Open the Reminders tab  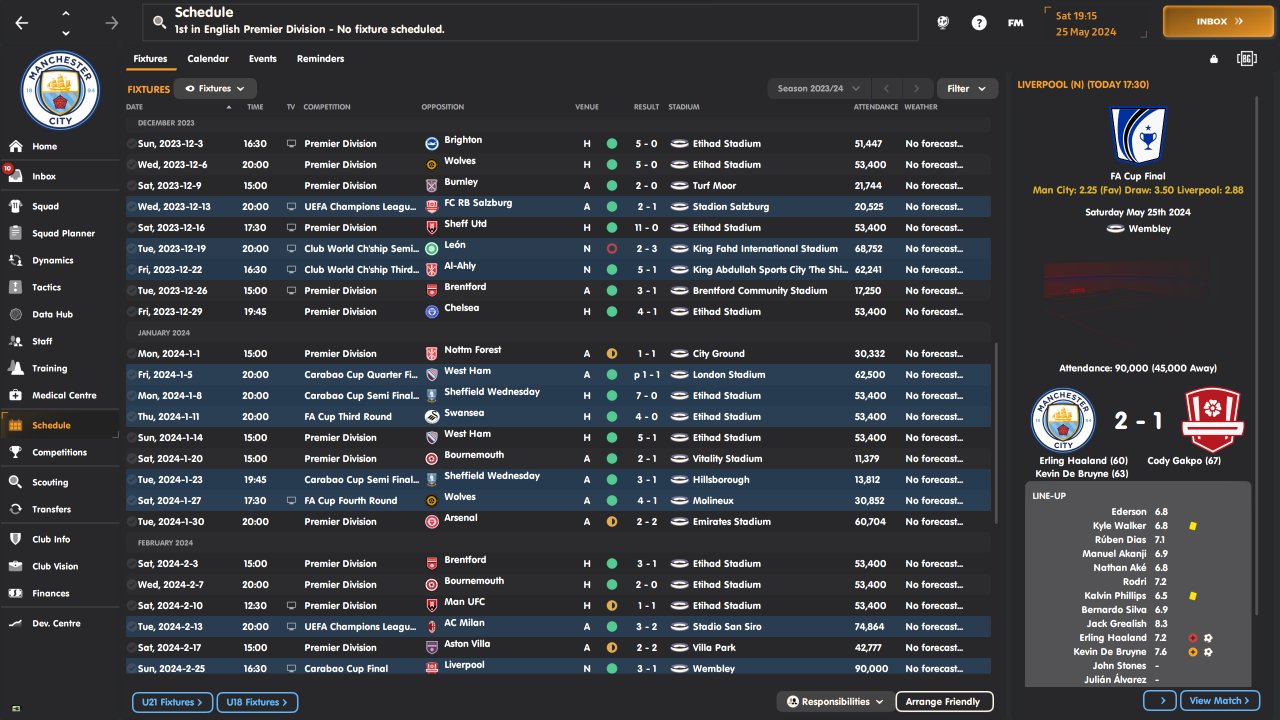point(320,59)
